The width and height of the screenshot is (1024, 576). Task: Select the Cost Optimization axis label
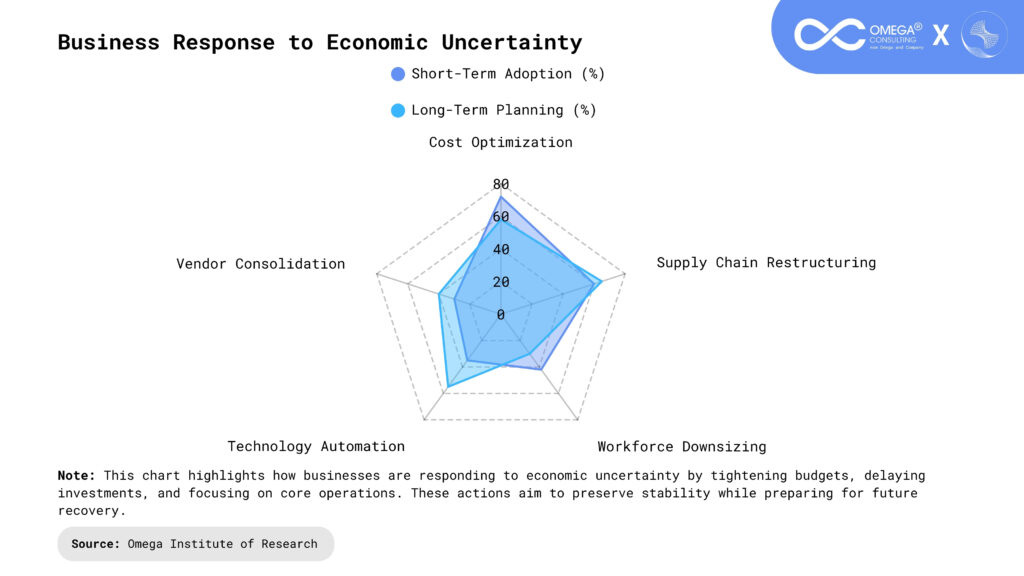point(501,142)
